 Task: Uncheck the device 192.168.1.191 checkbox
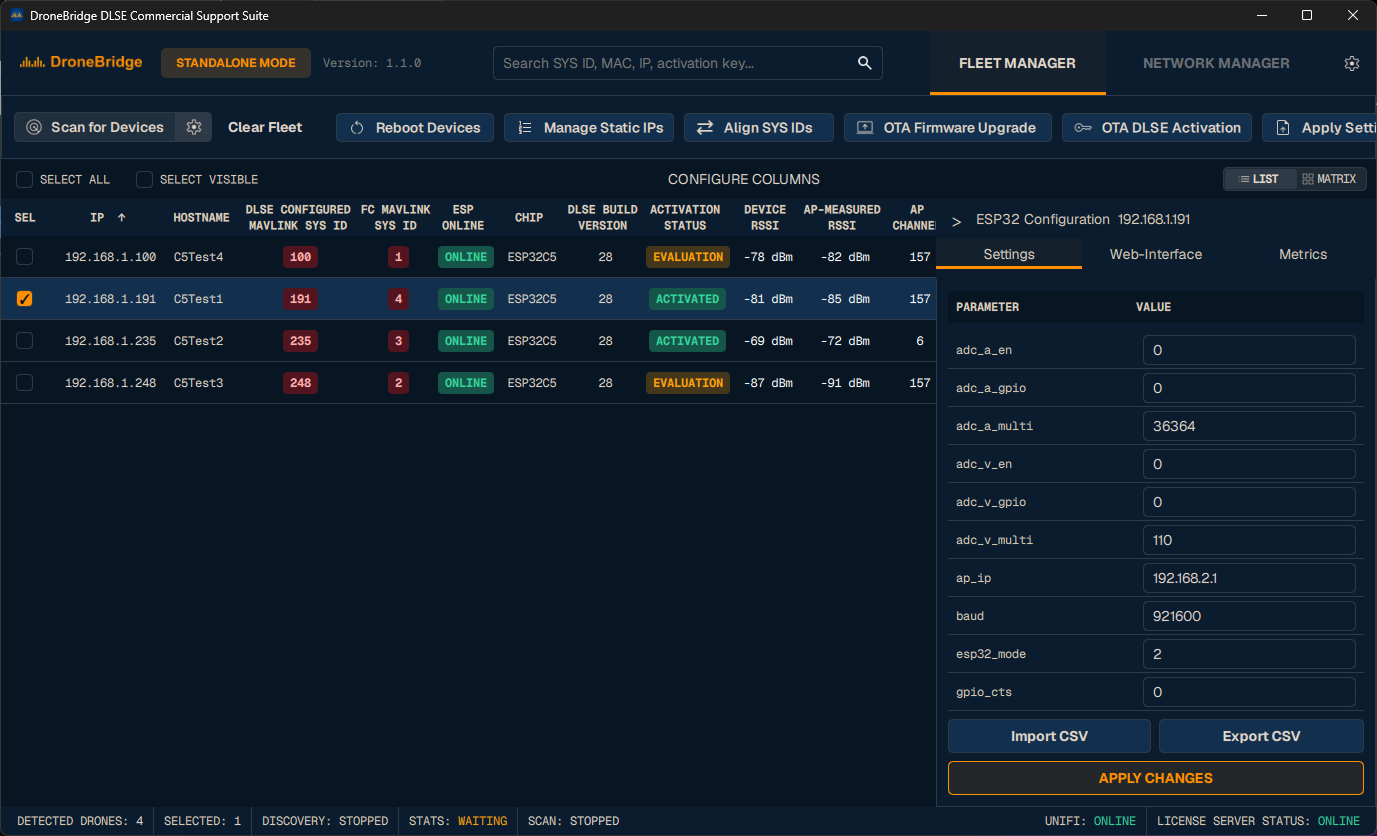click(25, 299)
